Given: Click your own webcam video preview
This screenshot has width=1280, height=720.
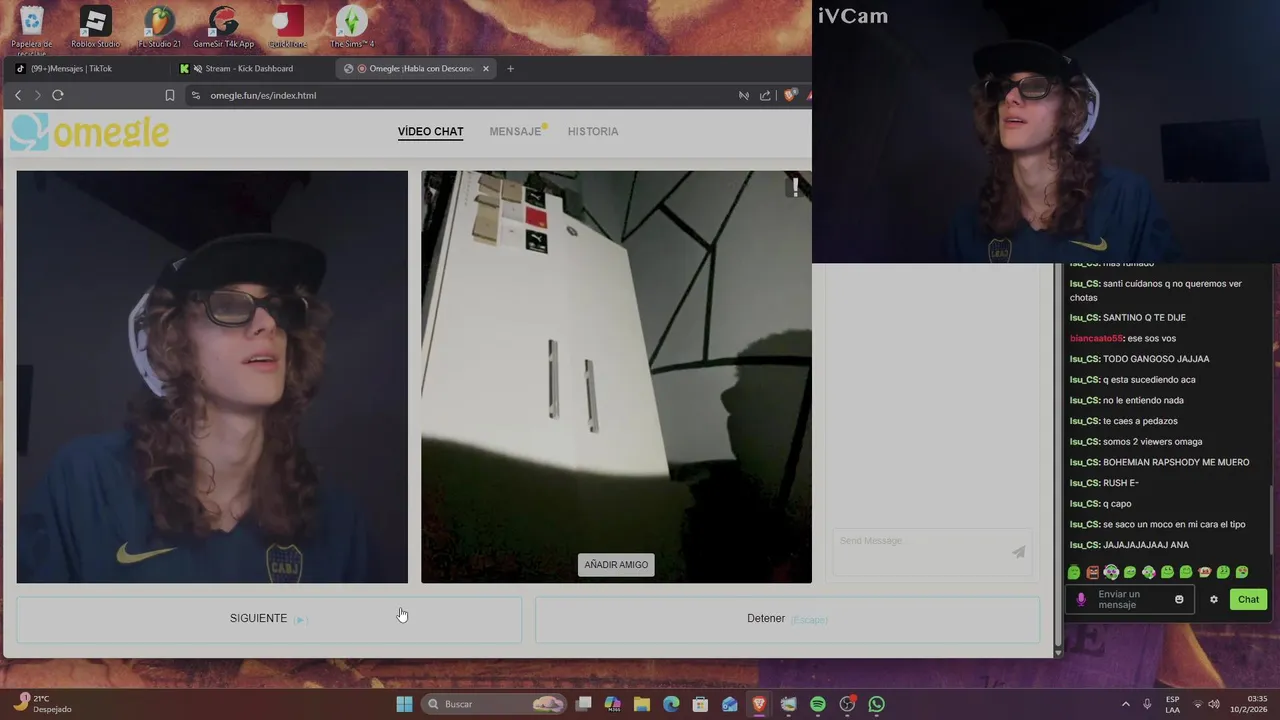Looking at the screenshot, I should tap(212, 377).
